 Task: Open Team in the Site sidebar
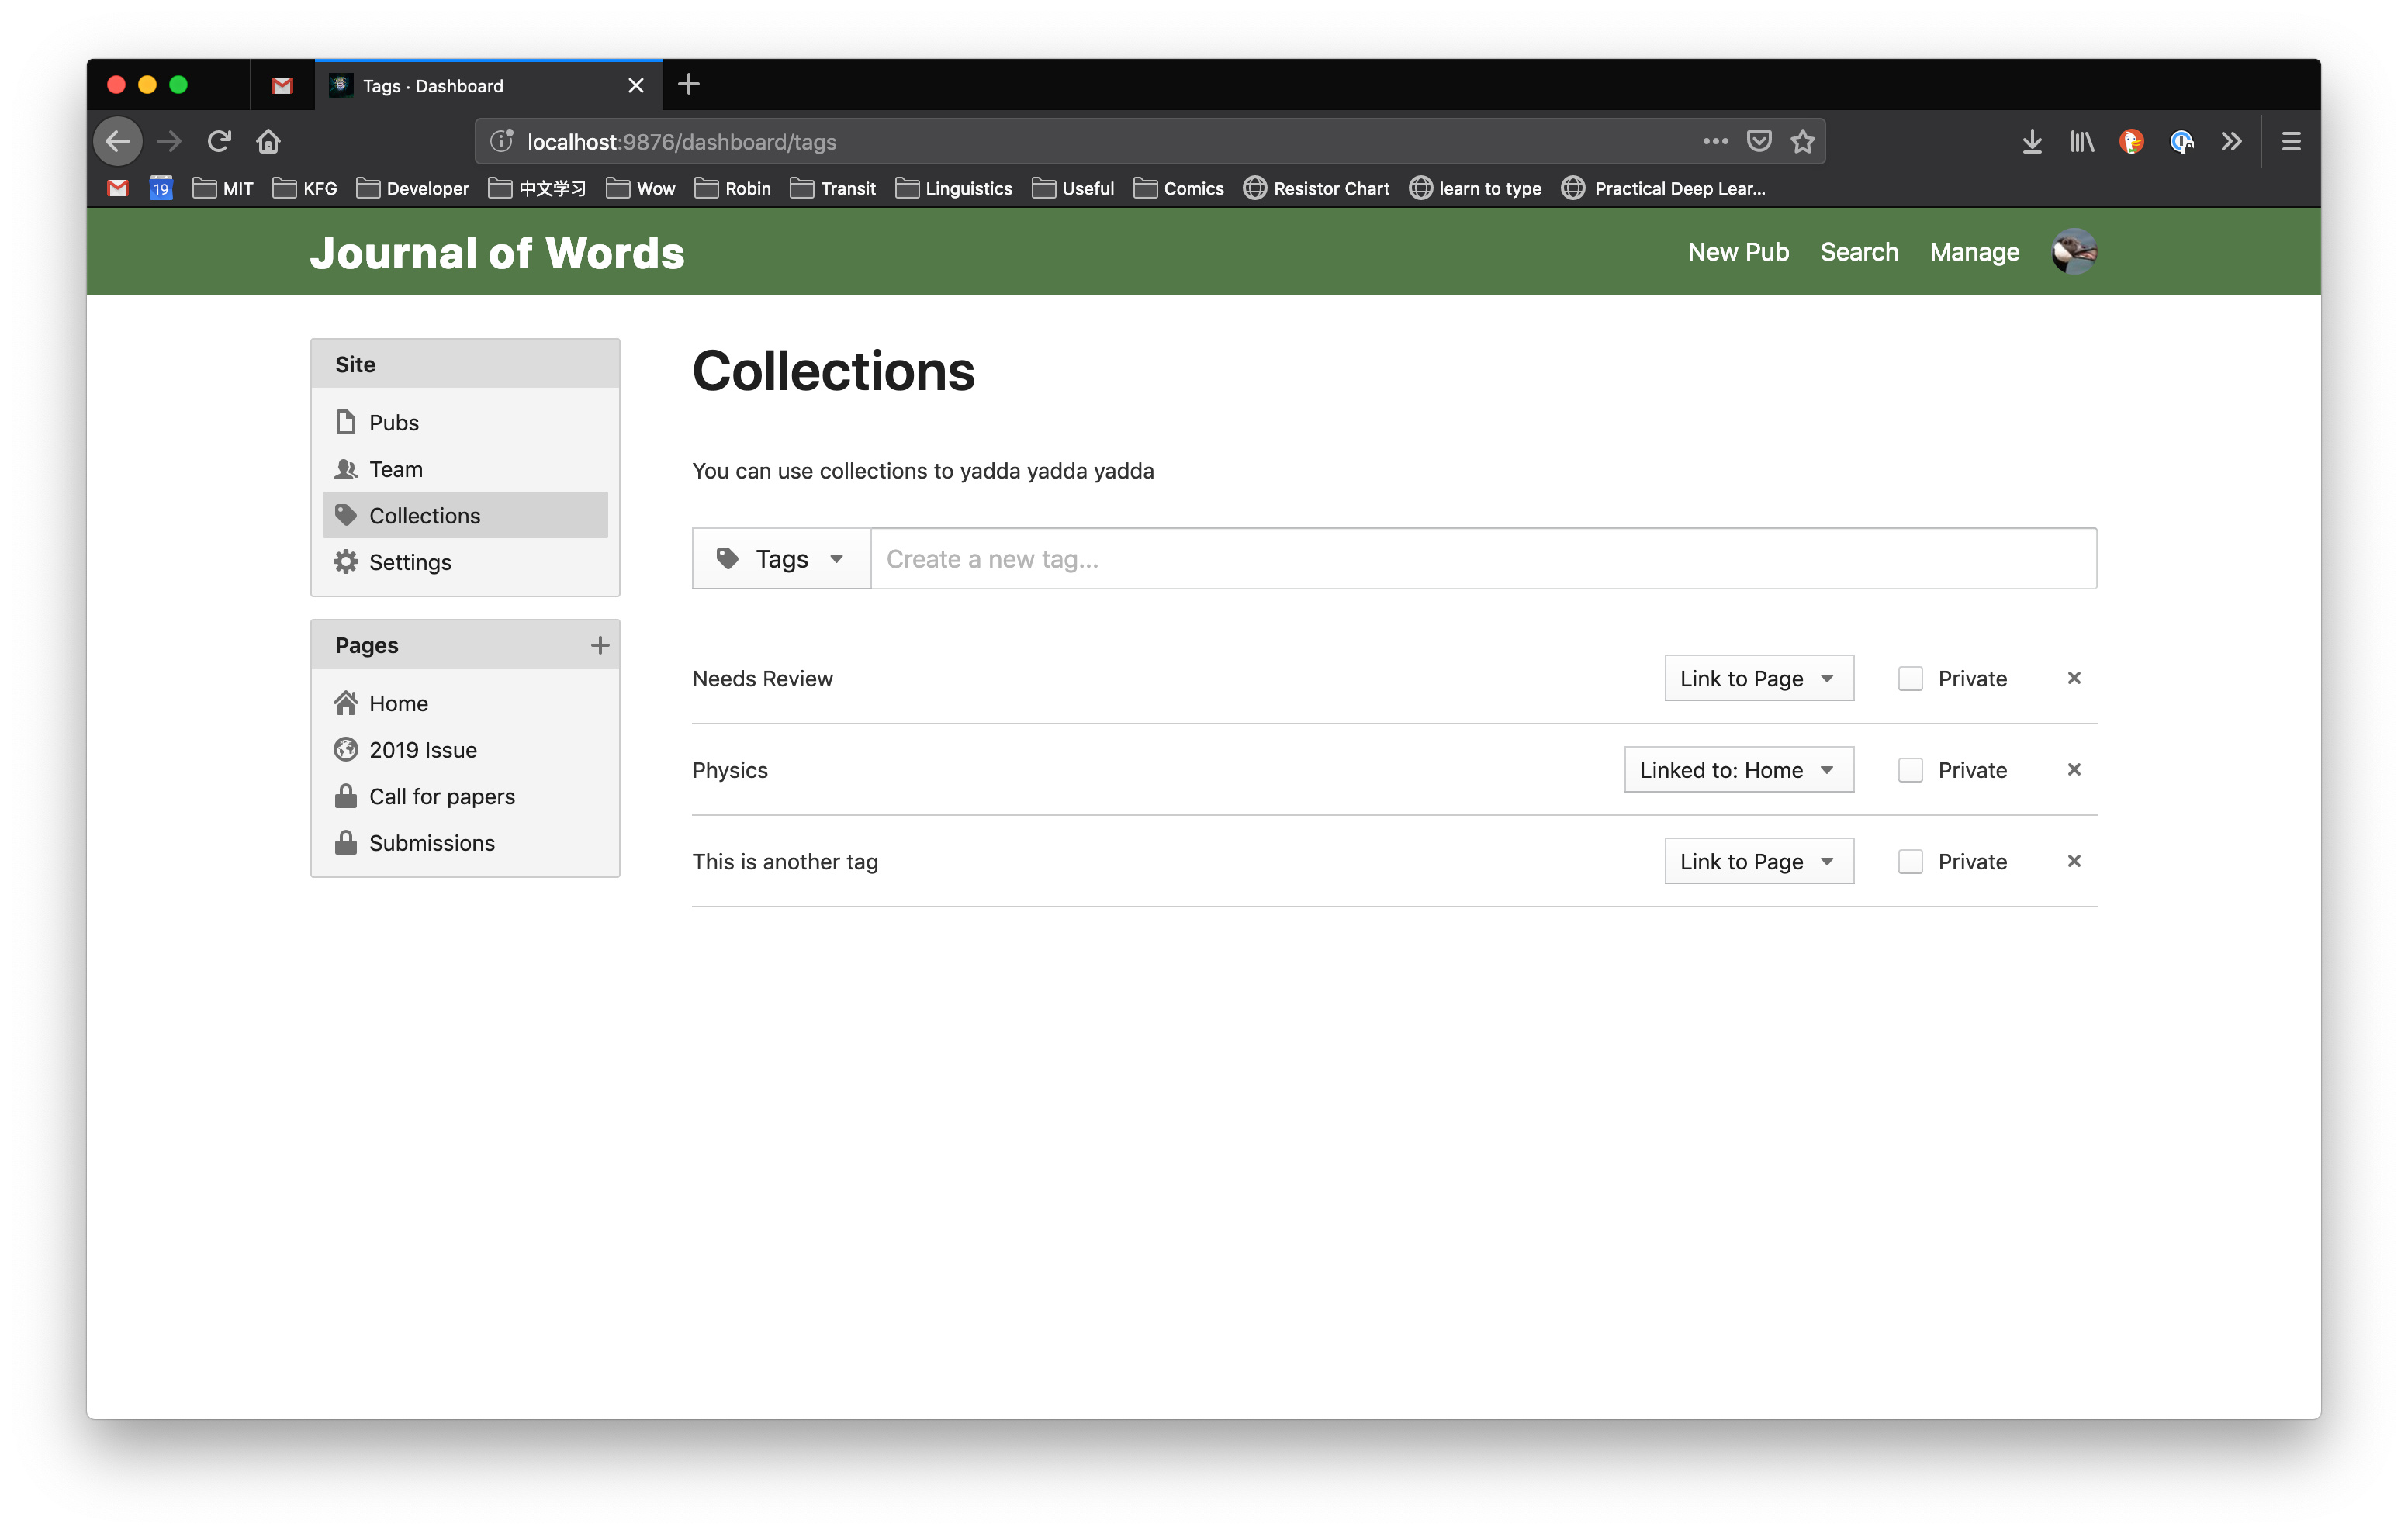point(465,468)
